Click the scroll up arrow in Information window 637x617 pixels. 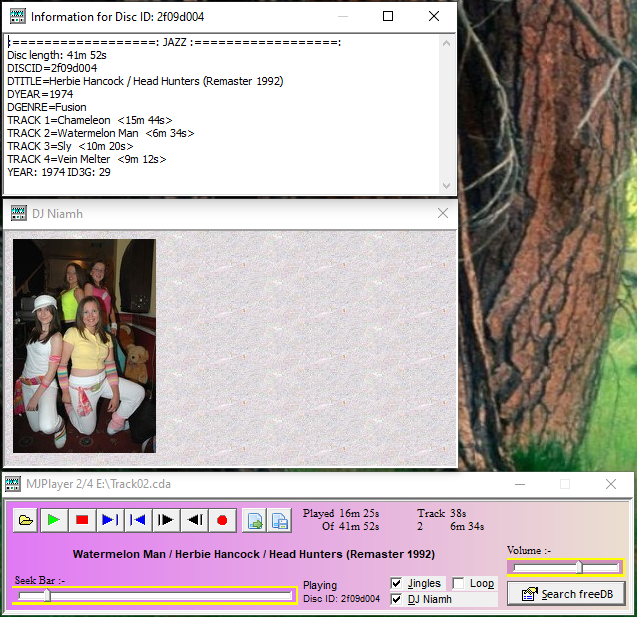point(446,43)
